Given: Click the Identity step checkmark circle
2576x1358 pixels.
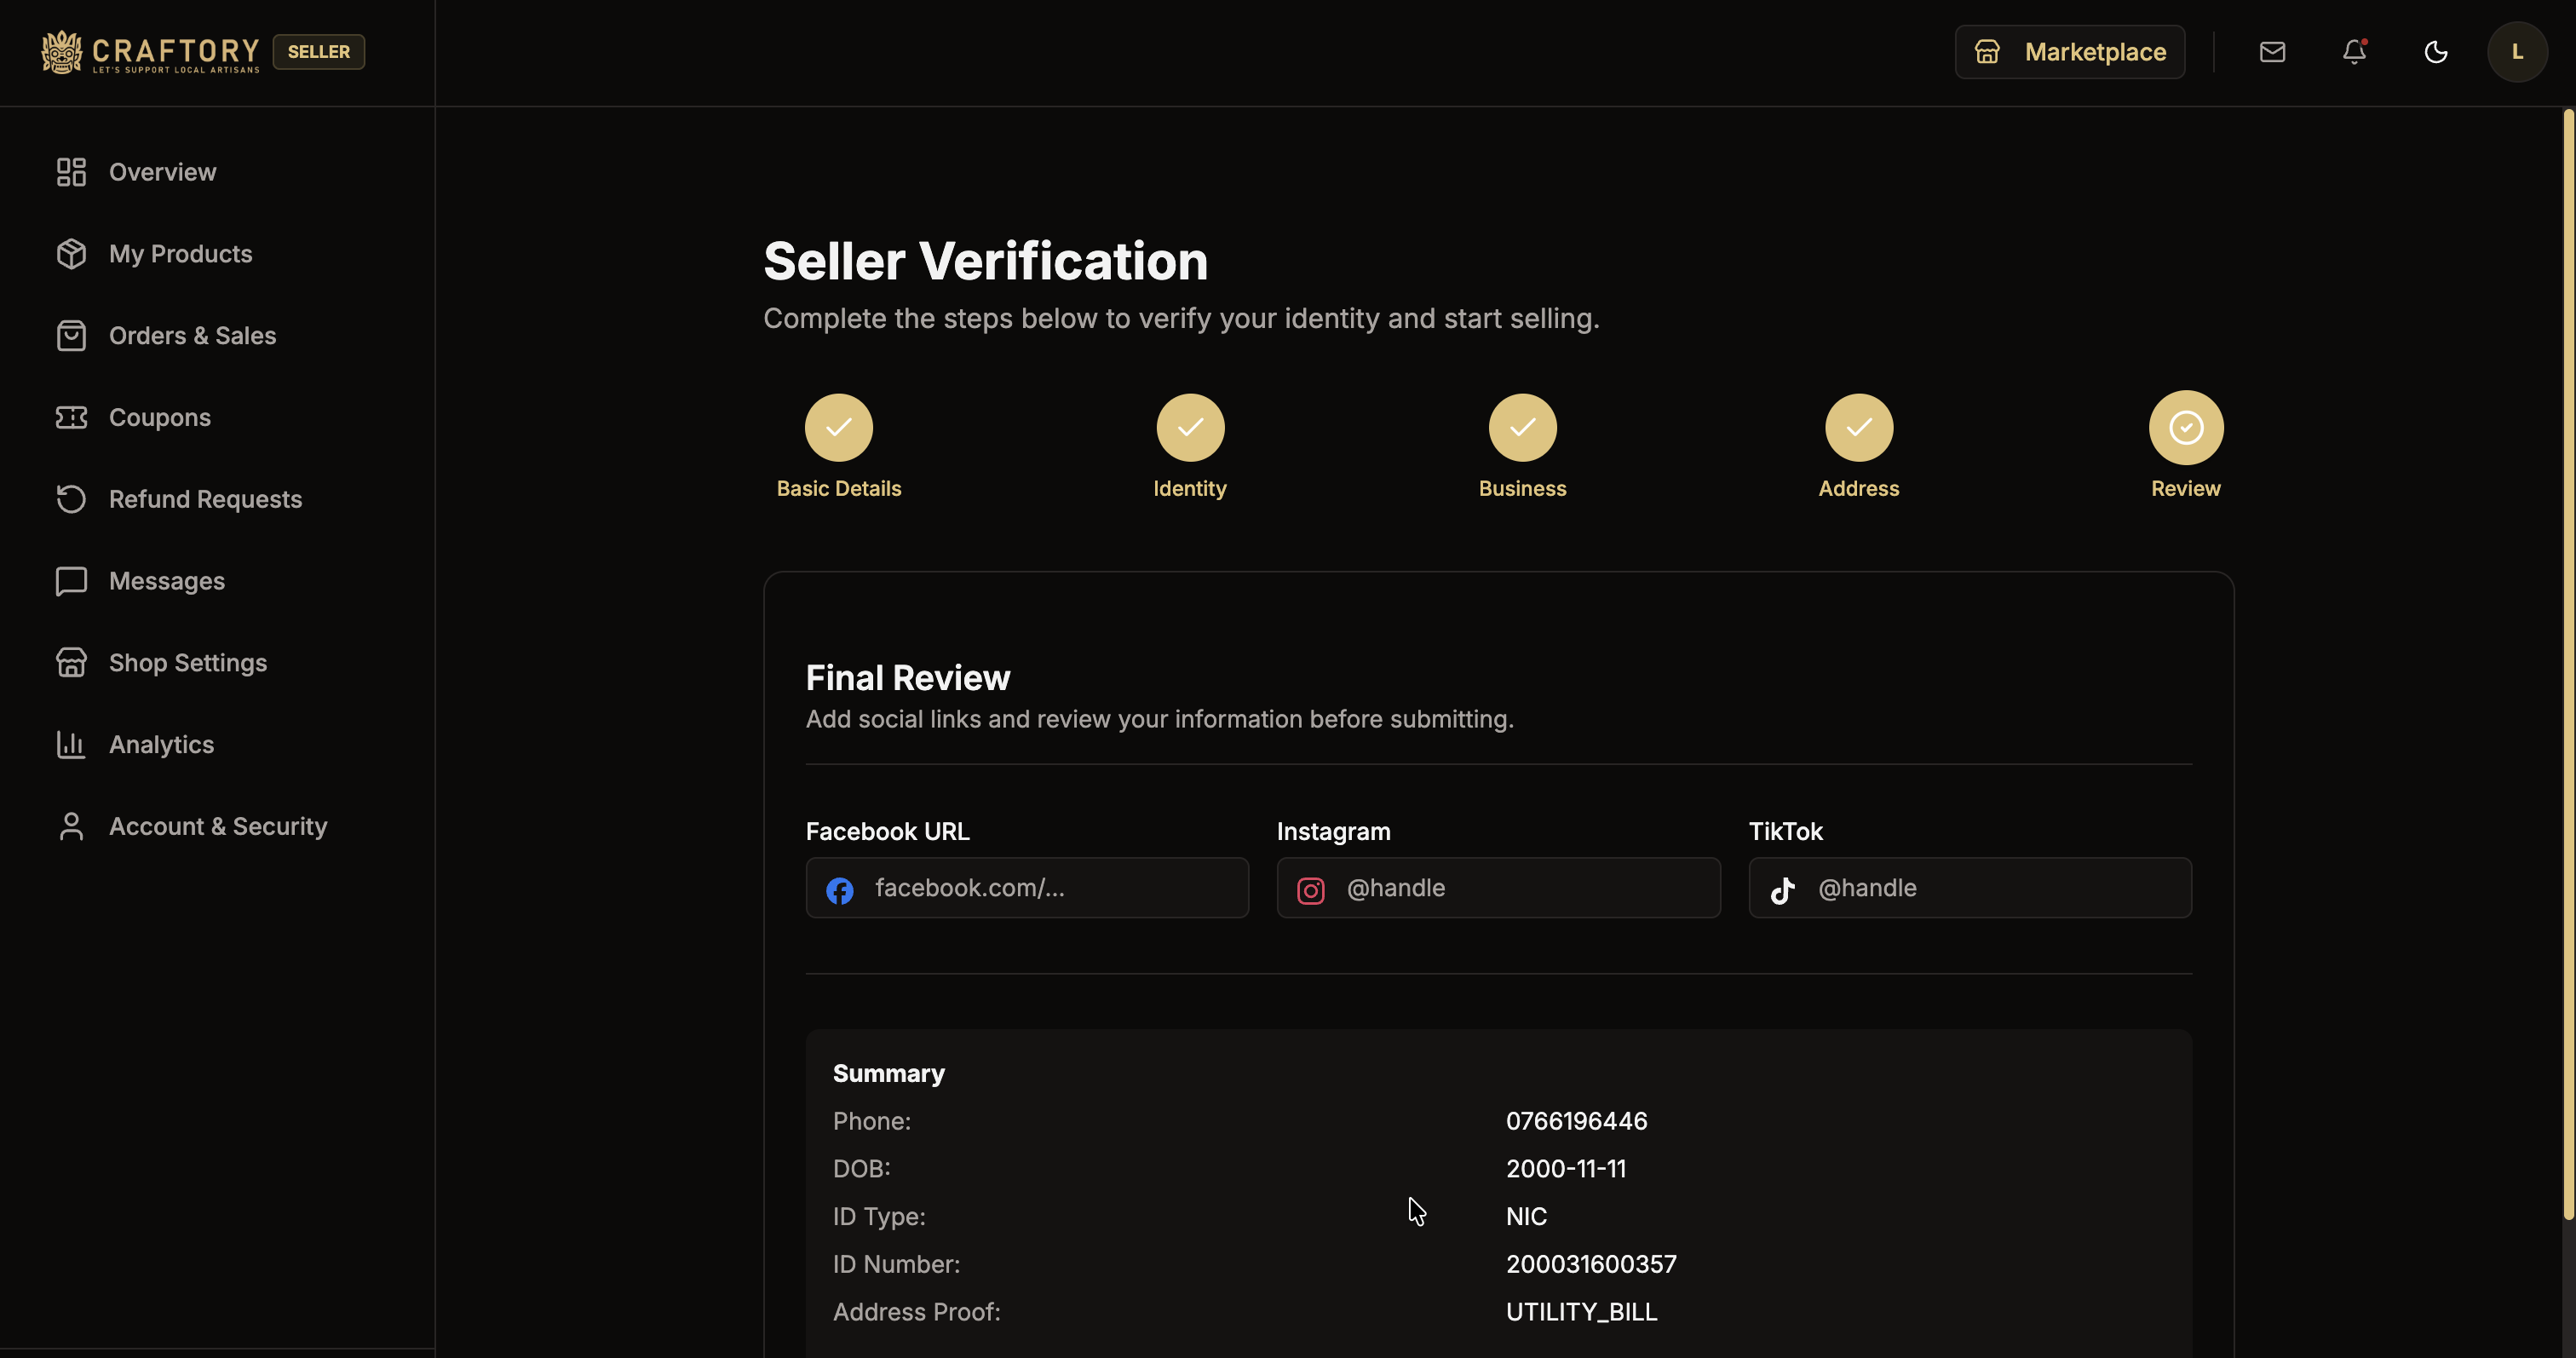Looking at the screenshot, I should coord(1190,428).
